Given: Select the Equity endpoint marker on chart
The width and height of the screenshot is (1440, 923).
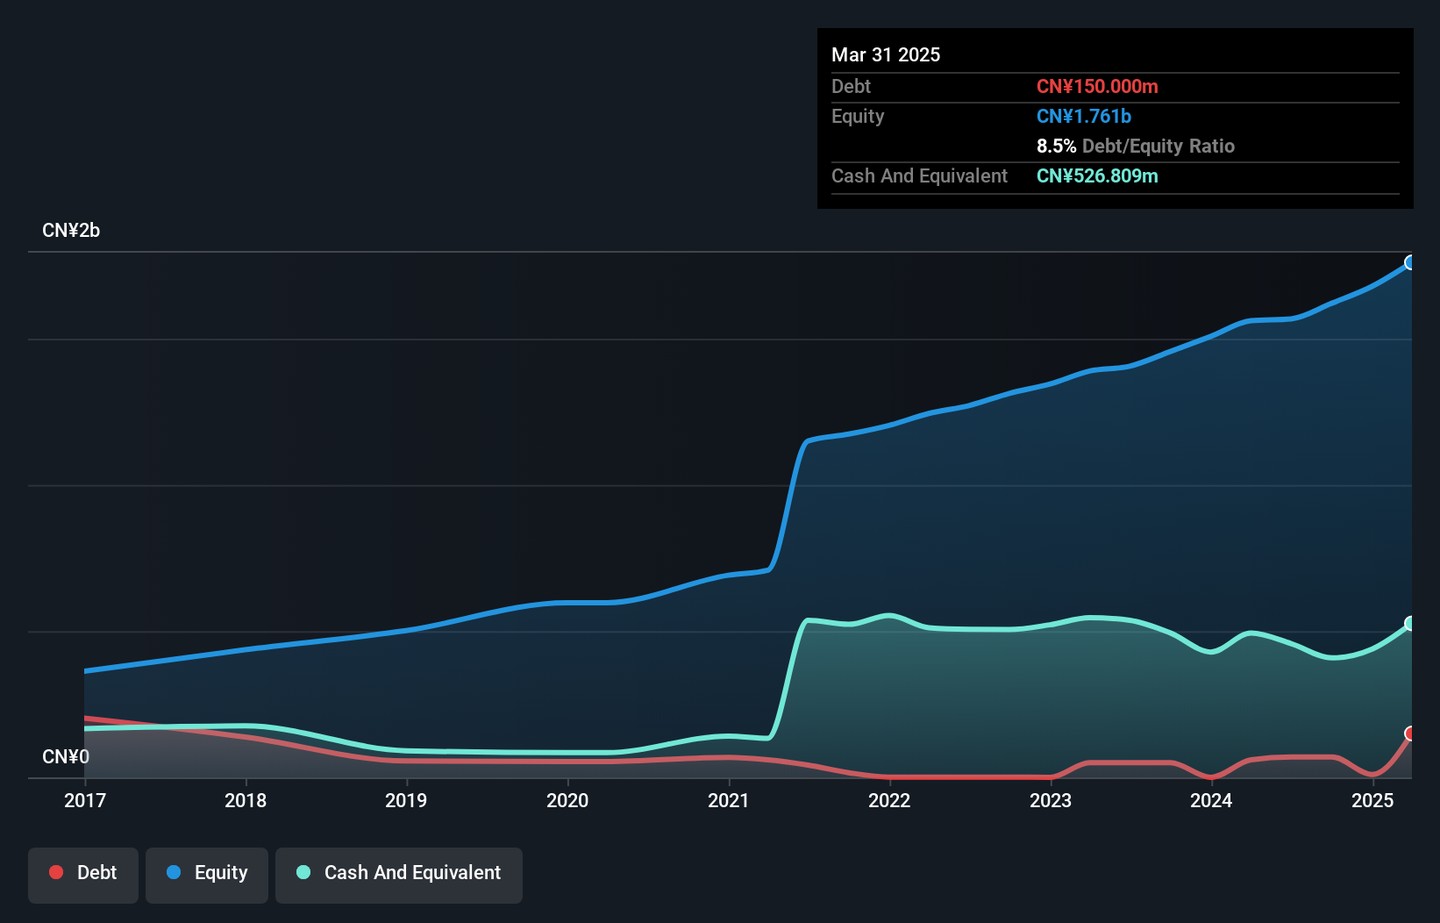Looking at the screenshot, I should click(1410, 263).
